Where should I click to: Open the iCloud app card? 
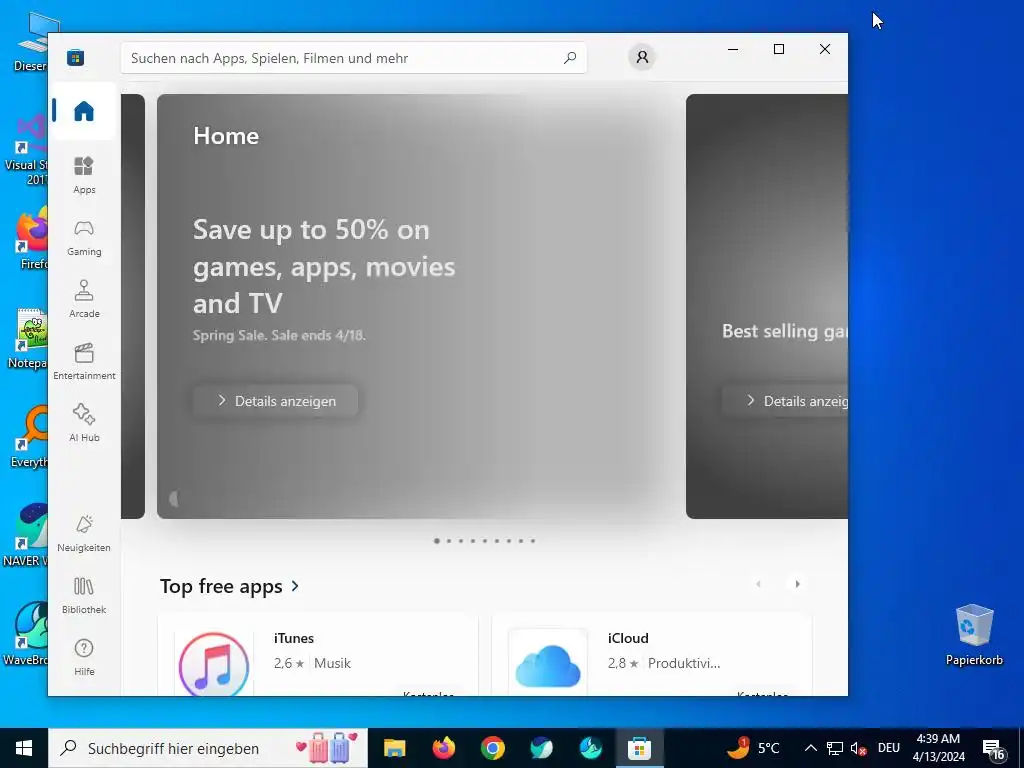652,654
